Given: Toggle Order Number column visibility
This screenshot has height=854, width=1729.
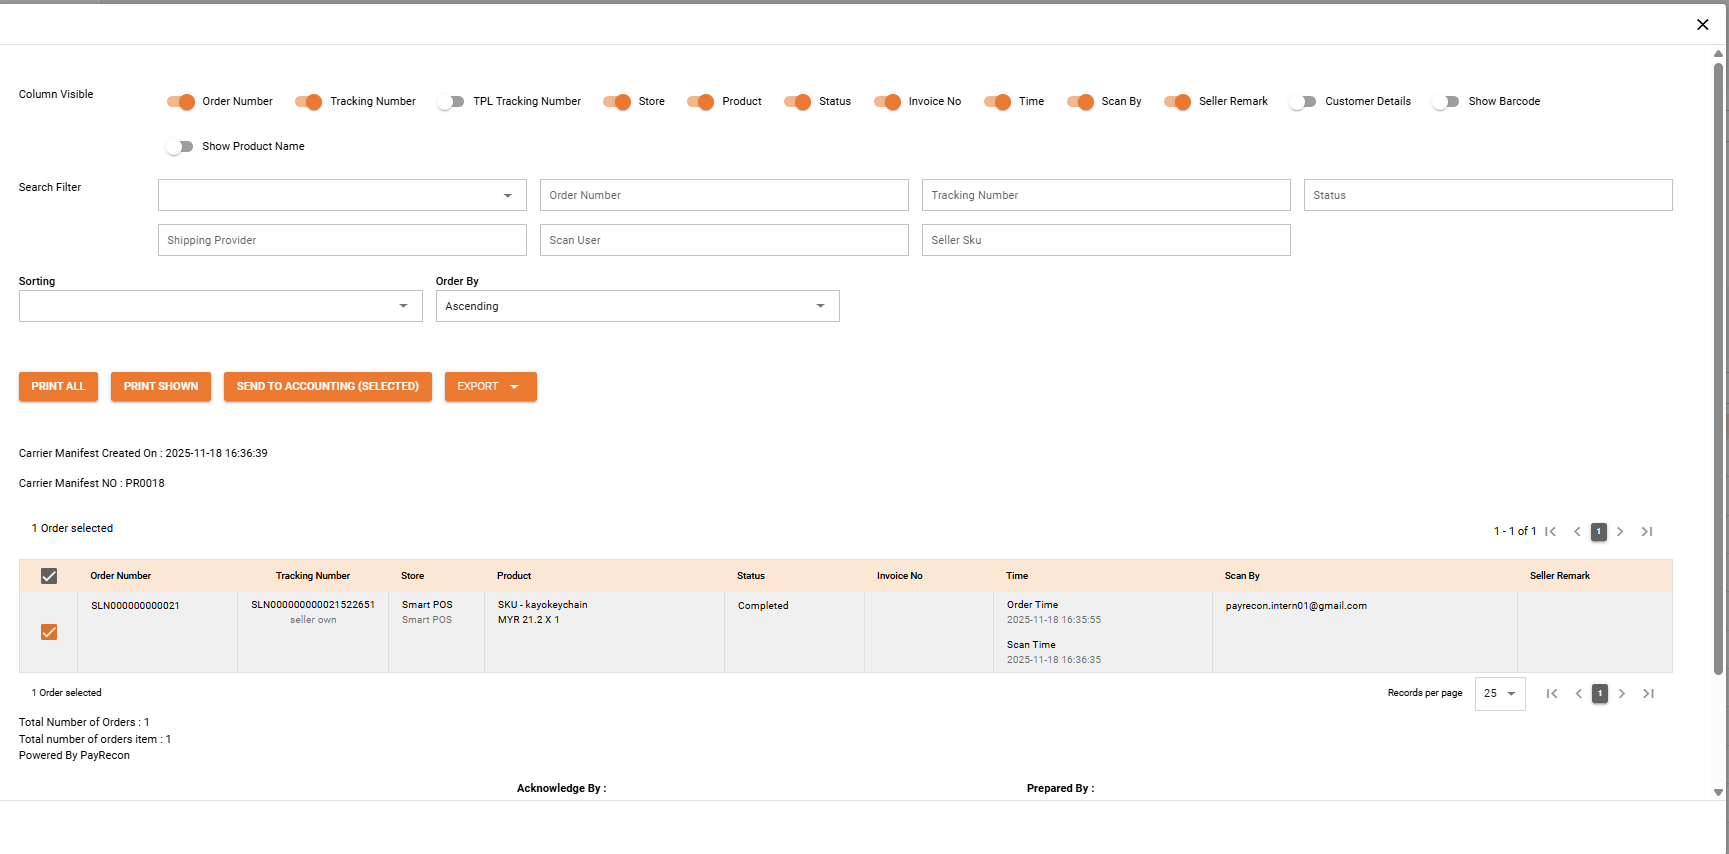Looking at the screenshot, I should coord(181,102).
